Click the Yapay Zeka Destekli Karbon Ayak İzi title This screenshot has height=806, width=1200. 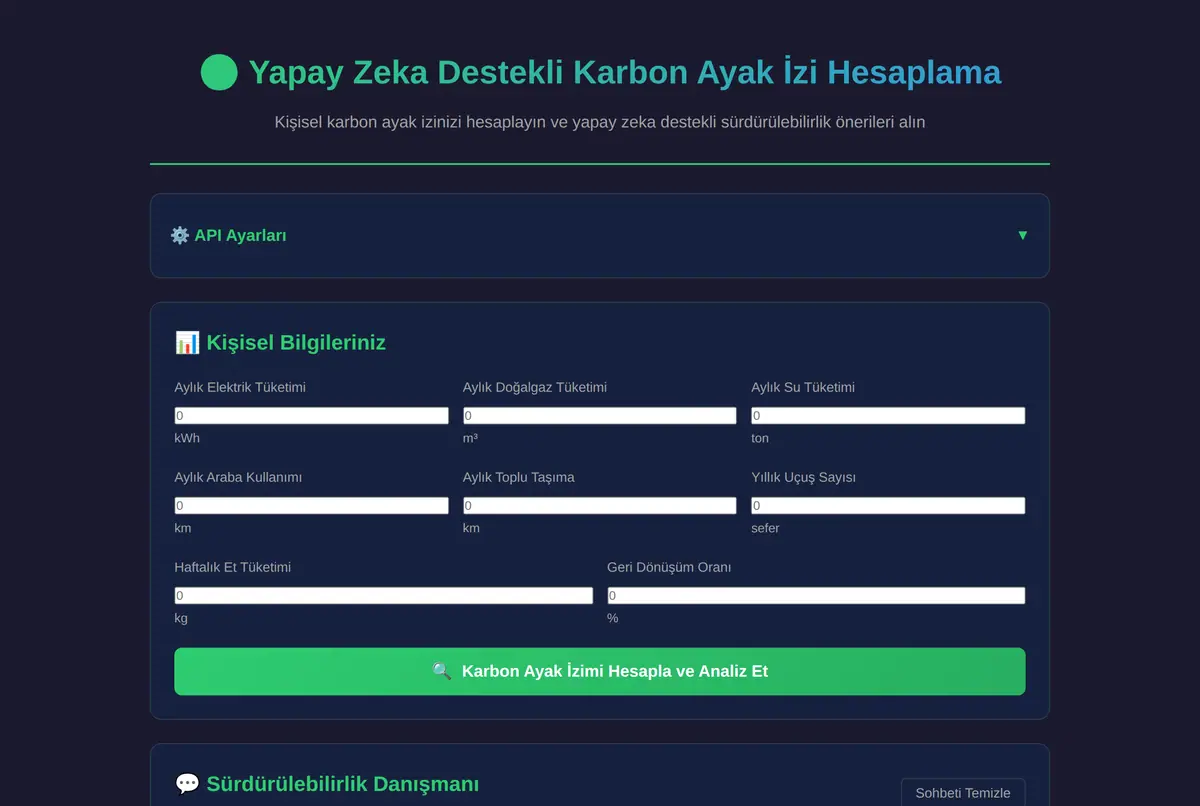click(625, 72)
